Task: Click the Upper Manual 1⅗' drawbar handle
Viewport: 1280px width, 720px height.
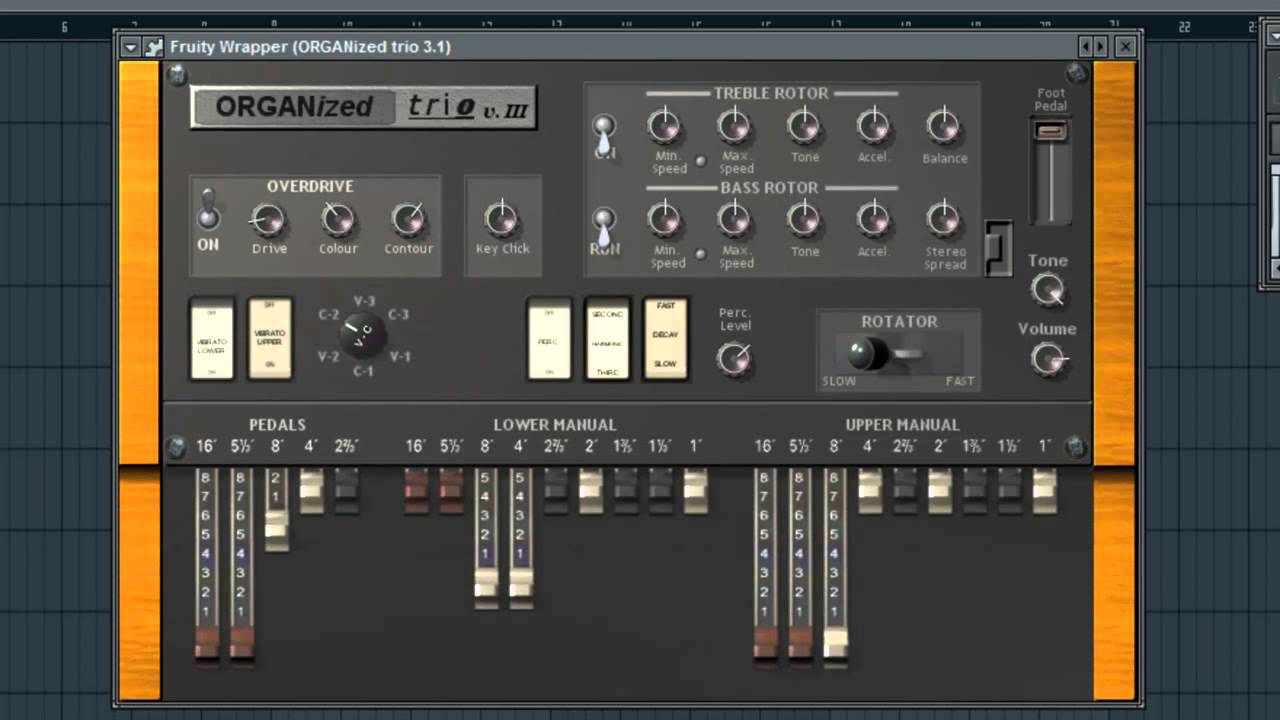Action: (x=975, y=491)
